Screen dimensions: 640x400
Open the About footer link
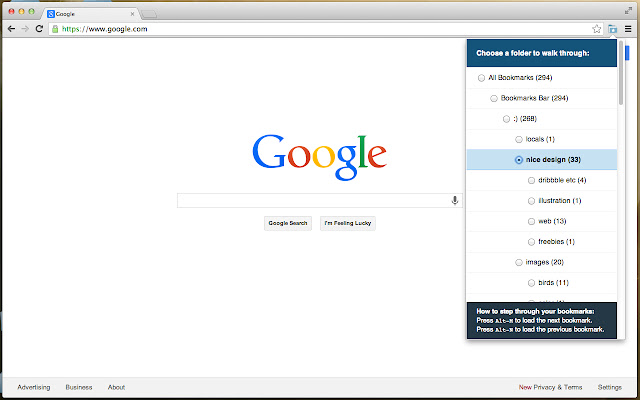point(116,387)
